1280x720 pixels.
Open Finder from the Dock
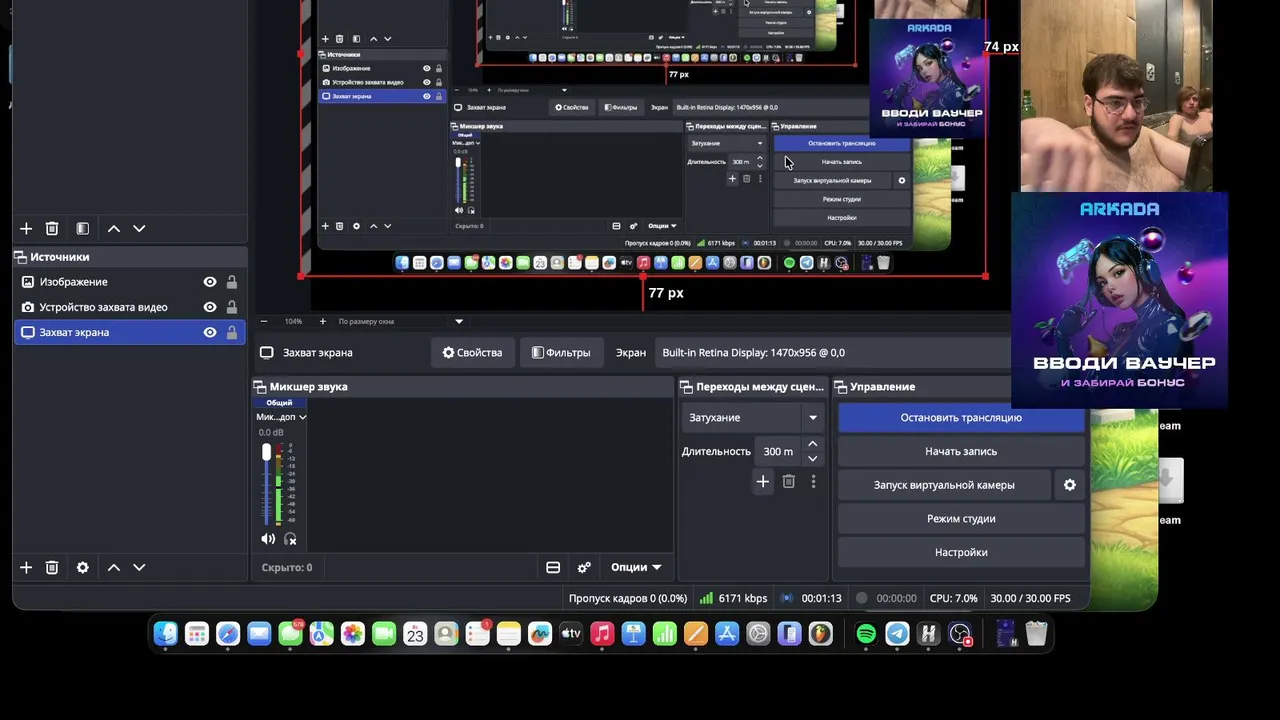[166, 634]
